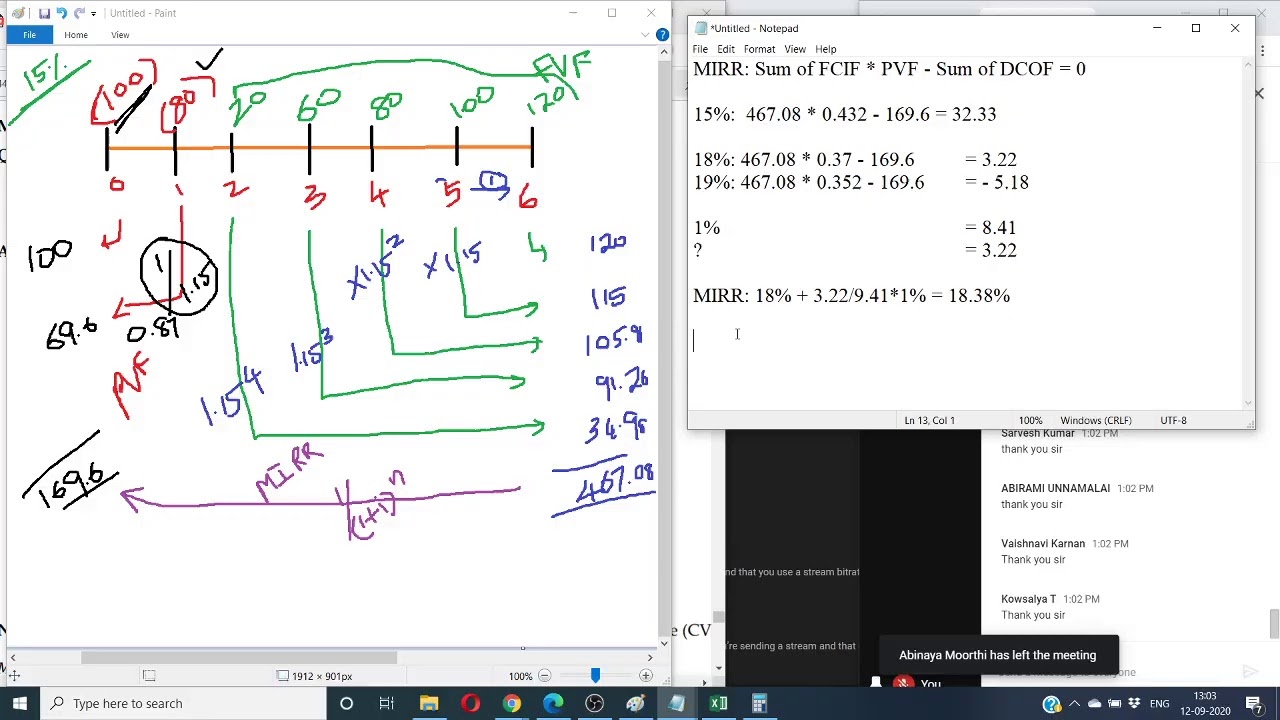This screenshot has width=1280, height=720.
Task: Click the zoom in plus button in Paint
Action: pos(646,676)
